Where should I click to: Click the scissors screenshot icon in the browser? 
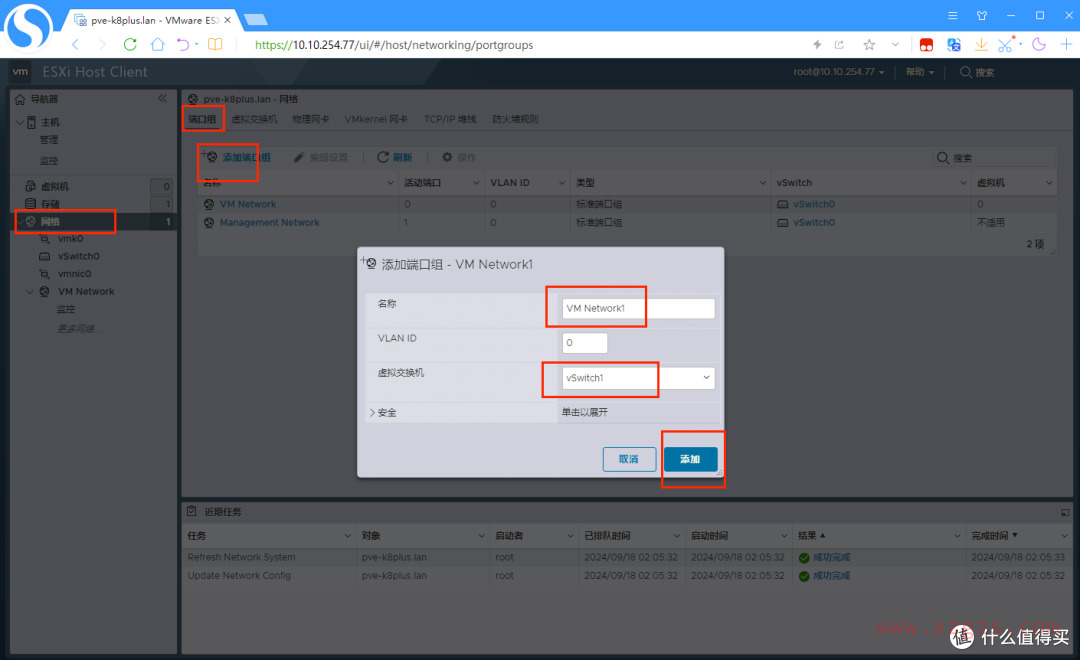tap(1006, 44)
